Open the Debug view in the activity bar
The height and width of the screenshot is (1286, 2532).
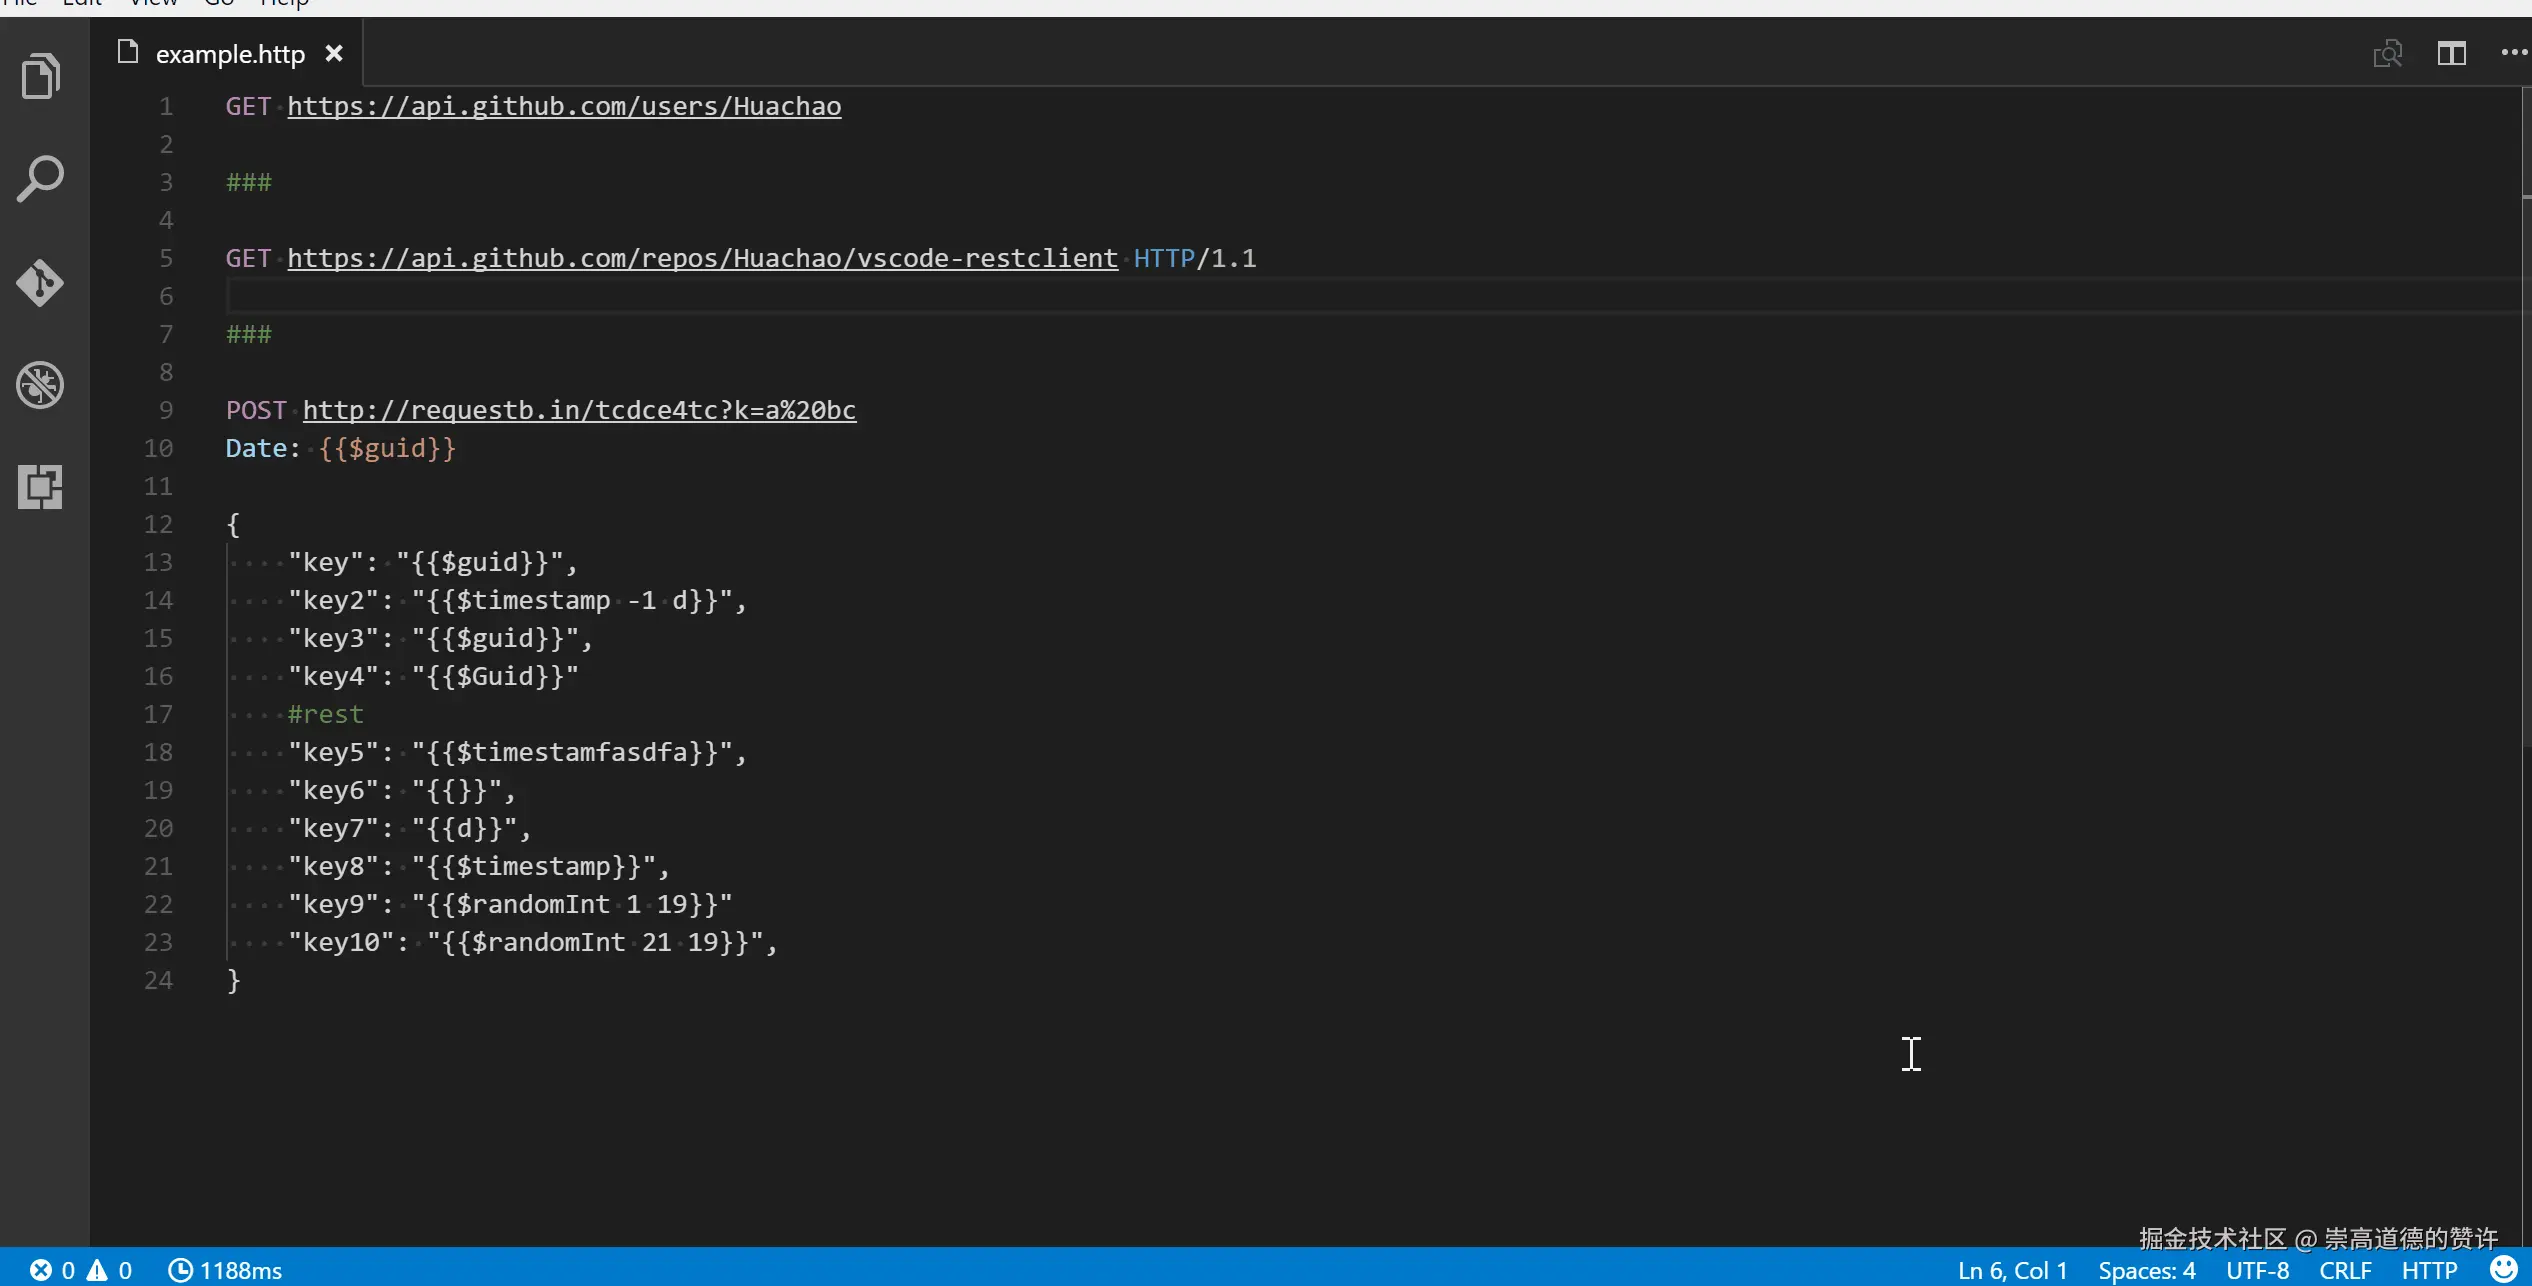[41, 385]
